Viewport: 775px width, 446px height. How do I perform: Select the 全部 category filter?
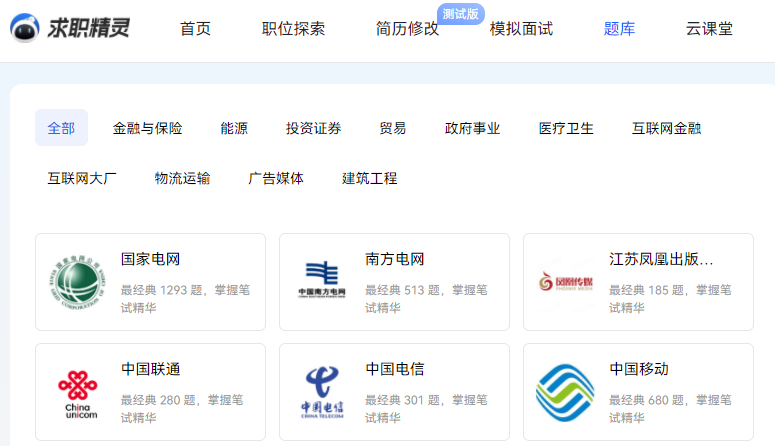pyautogui.click(x=61, y=128)
